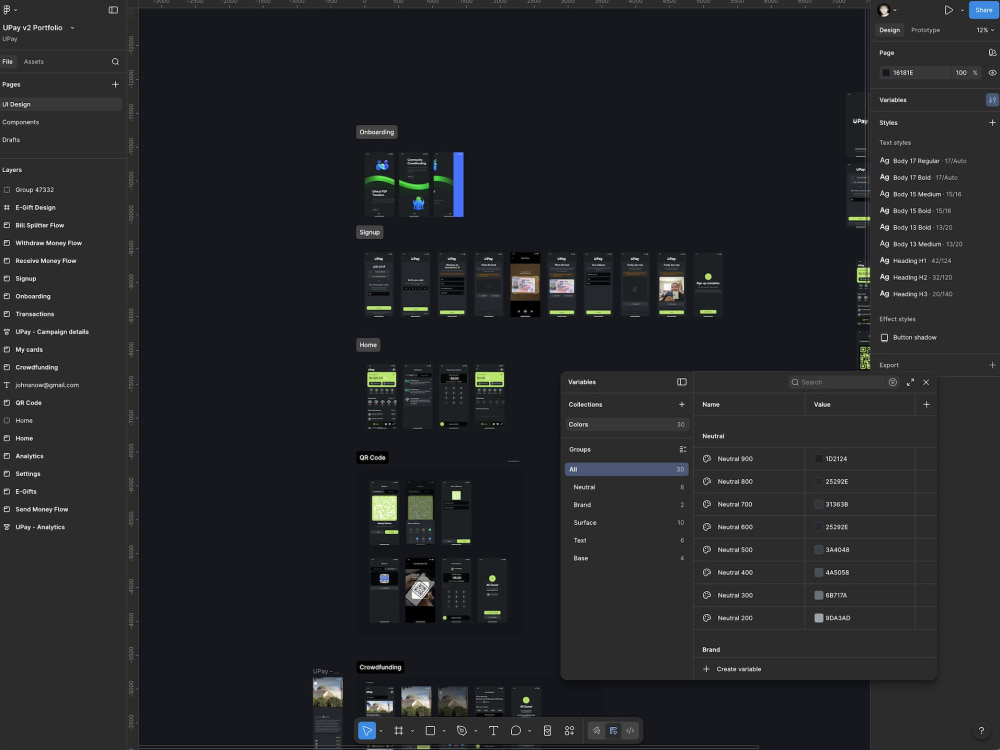This screenshot has height=750, width=1000.
Task: Click Create variable button
Action: (732, 669)
